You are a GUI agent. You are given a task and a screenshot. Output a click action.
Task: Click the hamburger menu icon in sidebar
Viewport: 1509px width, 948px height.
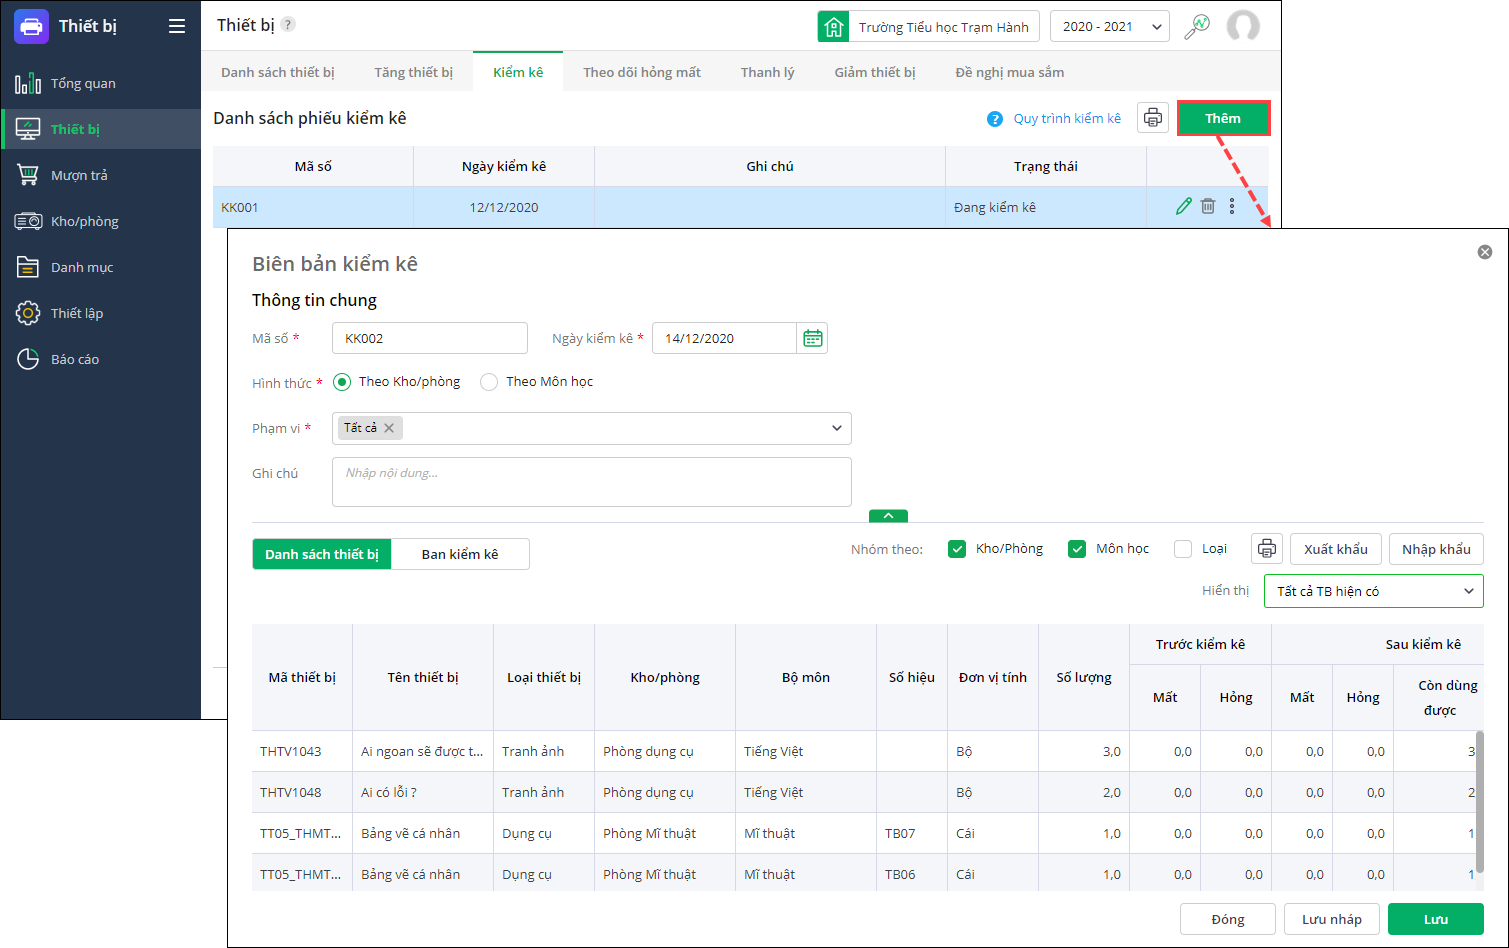[177, 26]
